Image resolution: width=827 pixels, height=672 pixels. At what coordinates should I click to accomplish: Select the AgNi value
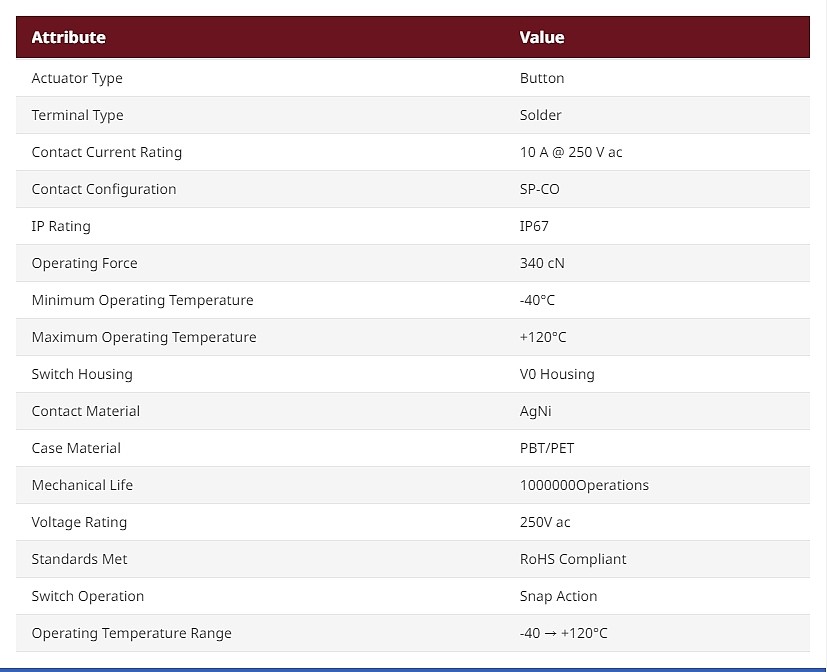[x=535, y=411]
